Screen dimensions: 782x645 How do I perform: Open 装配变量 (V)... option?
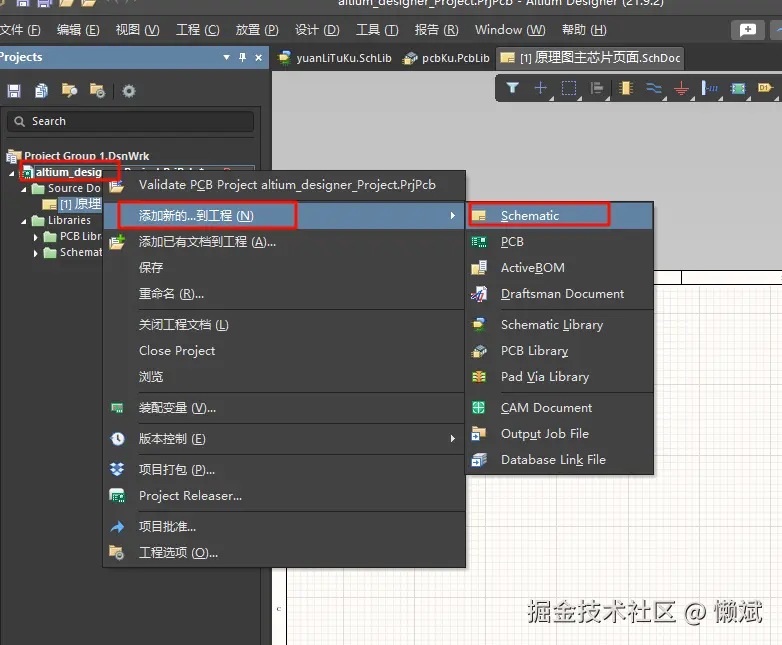[x=285, y=408]
